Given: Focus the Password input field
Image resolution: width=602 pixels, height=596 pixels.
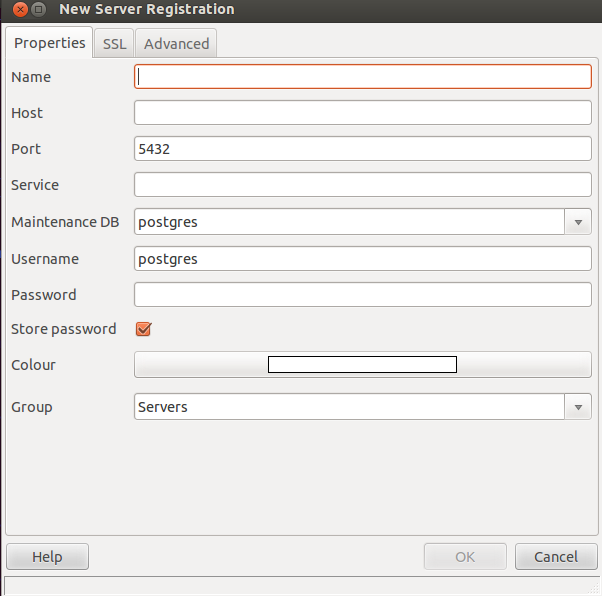Looking at the screenshot, I should click(x=362, y=295).
